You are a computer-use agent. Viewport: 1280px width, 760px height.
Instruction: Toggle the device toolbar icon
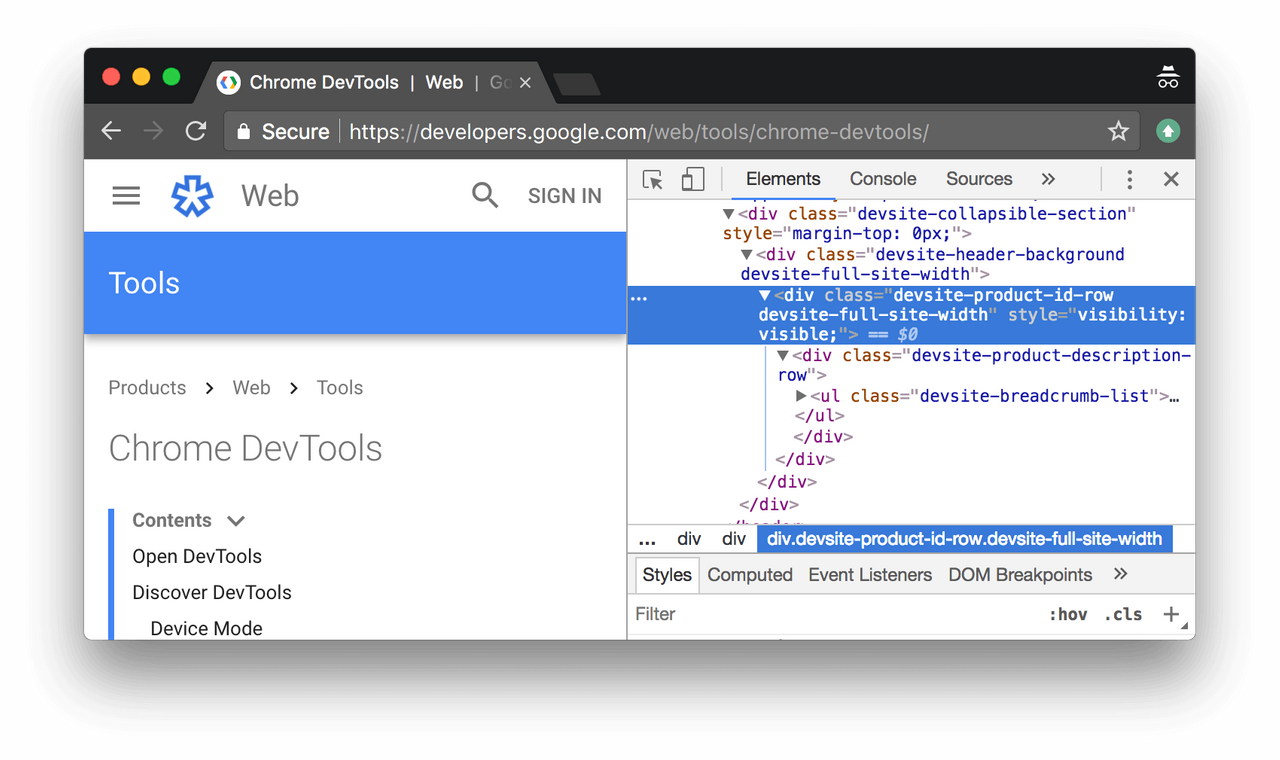pos(692,180)
